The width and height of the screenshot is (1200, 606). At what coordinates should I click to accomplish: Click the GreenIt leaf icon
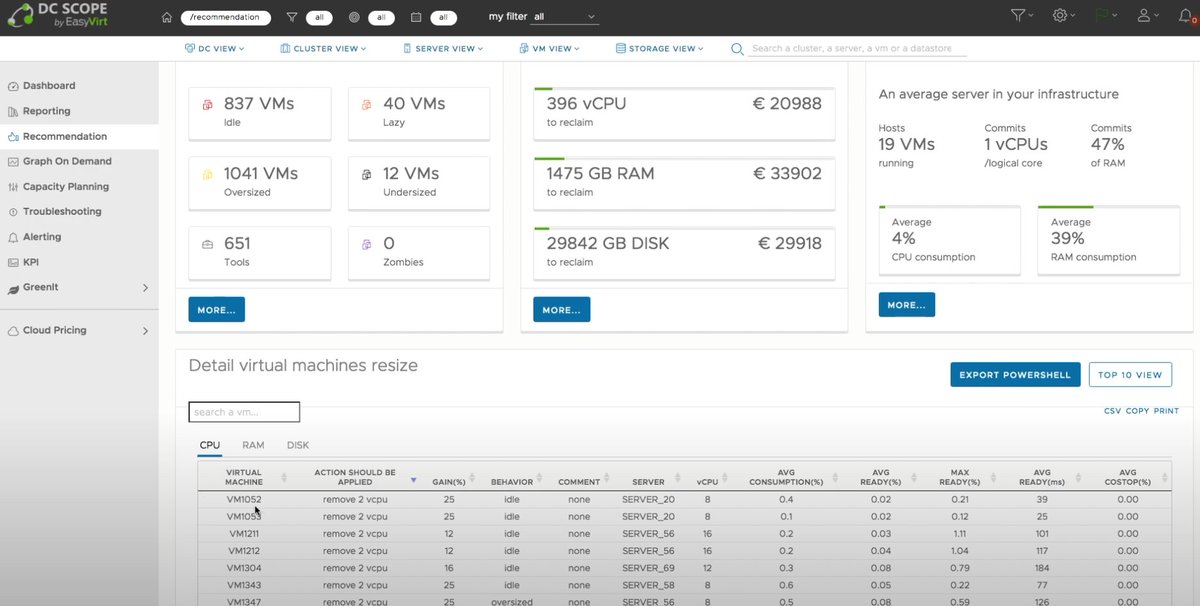pos(13,288)
